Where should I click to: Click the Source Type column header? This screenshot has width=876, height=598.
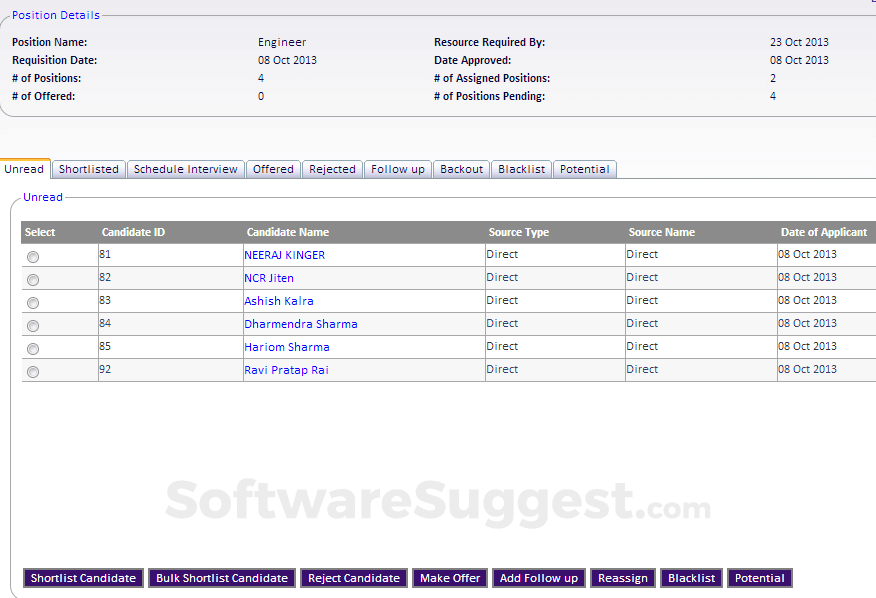point(518,232)
